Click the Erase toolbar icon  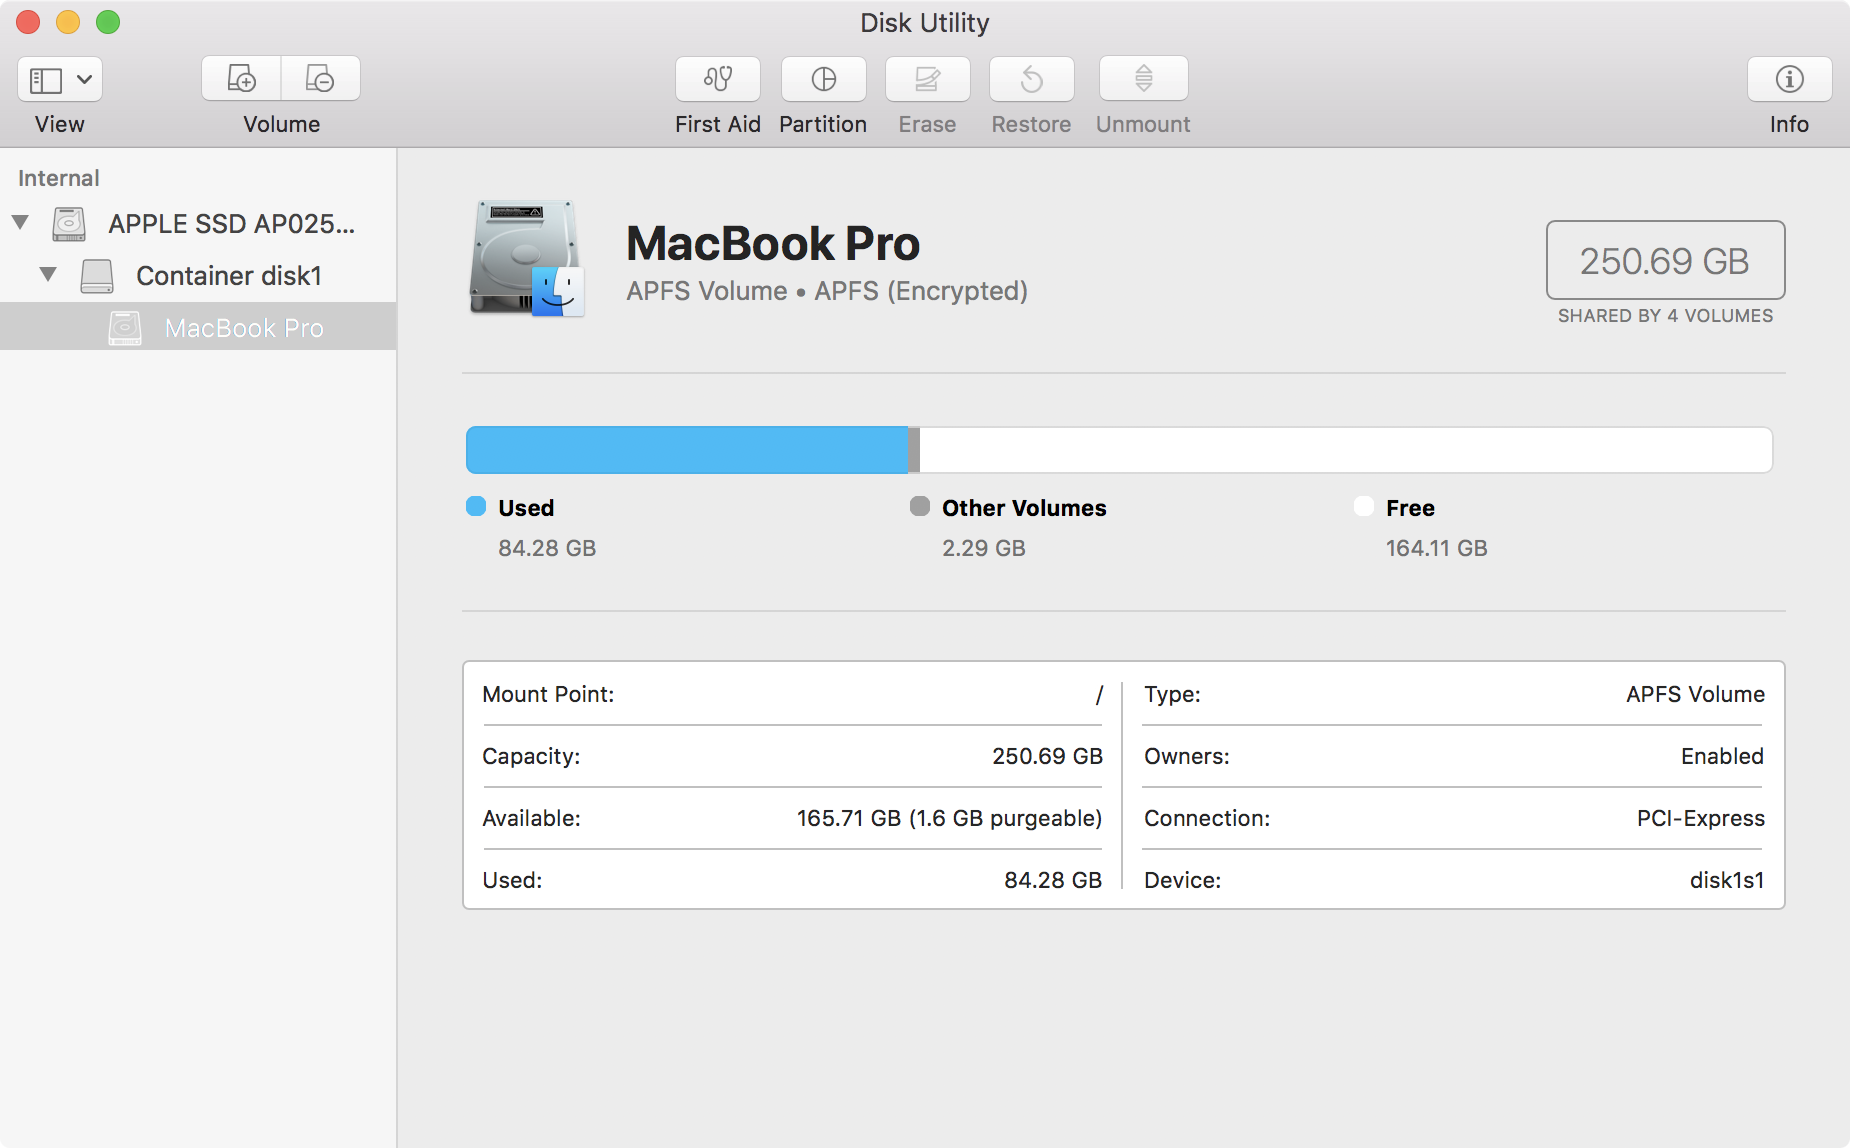pyautogui.click(x=928, y=79)
